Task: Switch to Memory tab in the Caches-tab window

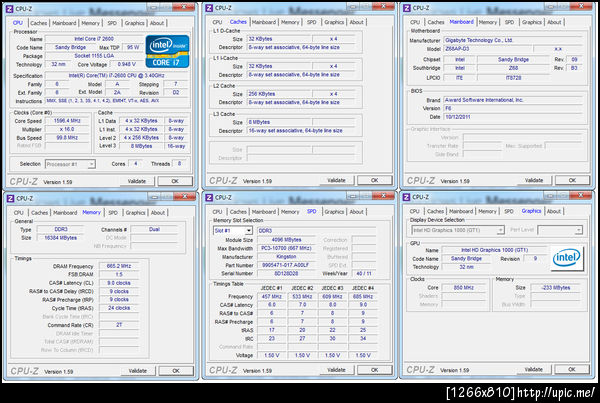Action: 290,22
